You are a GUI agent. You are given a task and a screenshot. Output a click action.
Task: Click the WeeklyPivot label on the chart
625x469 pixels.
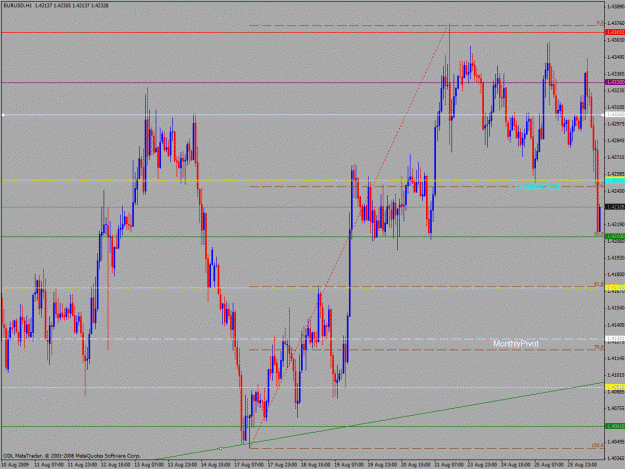coord(537,186)
